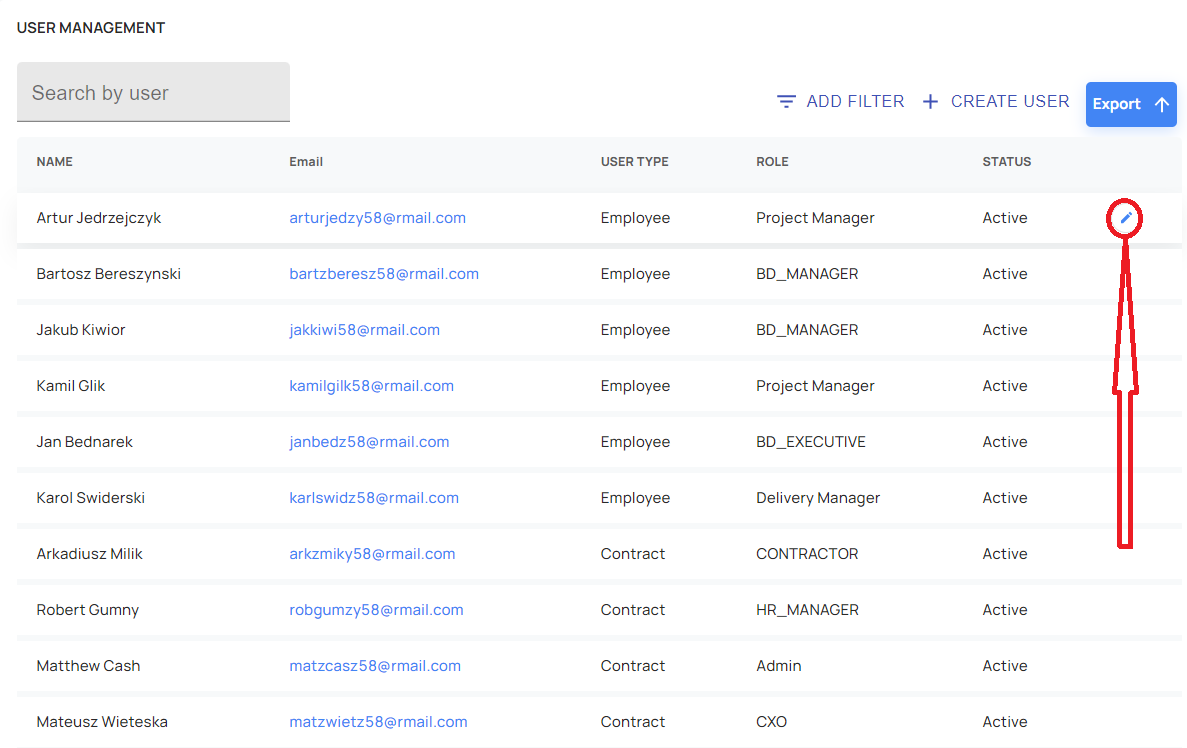The image size is (1187, 748).
Task: Click the STATUS column header
Action: [1007, 162]
